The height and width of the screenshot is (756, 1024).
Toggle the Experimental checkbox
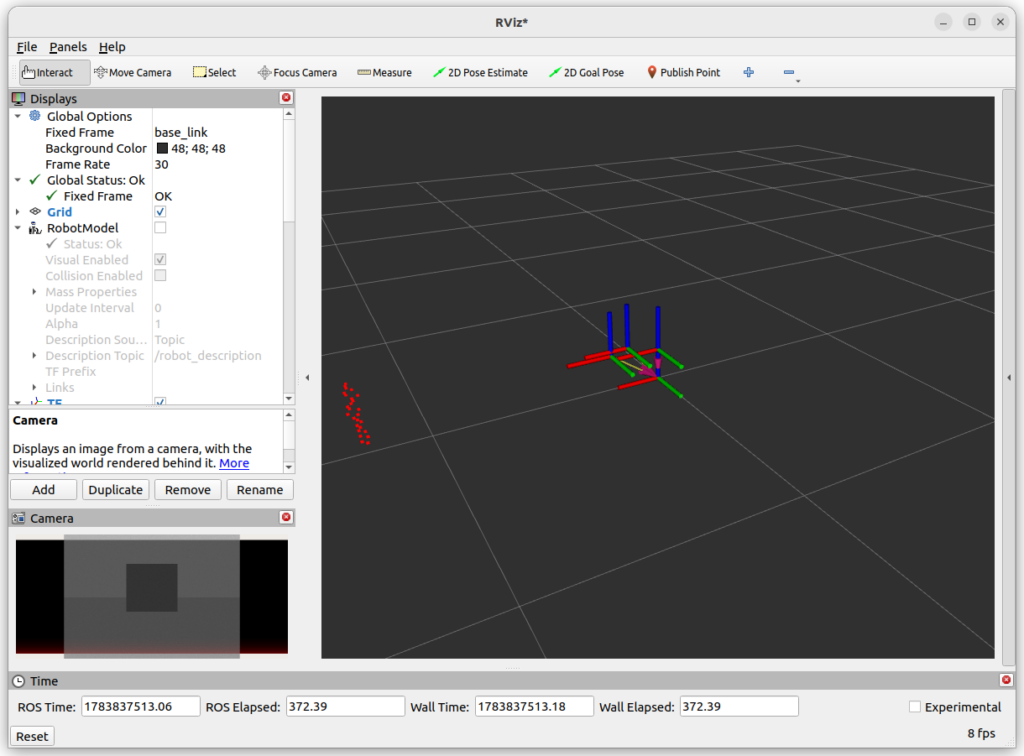(915, 706)
